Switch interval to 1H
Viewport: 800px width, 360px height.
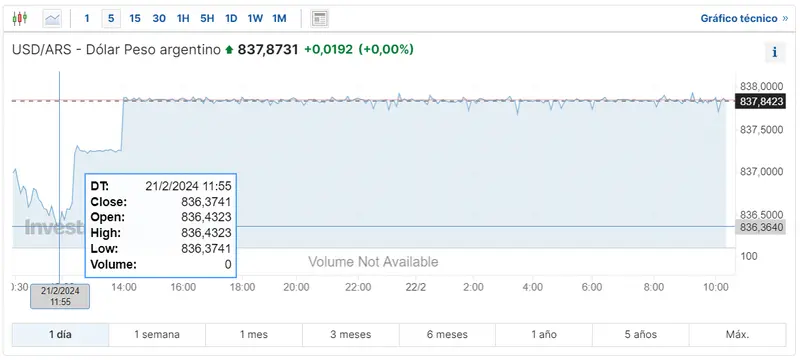pos(183,19)
